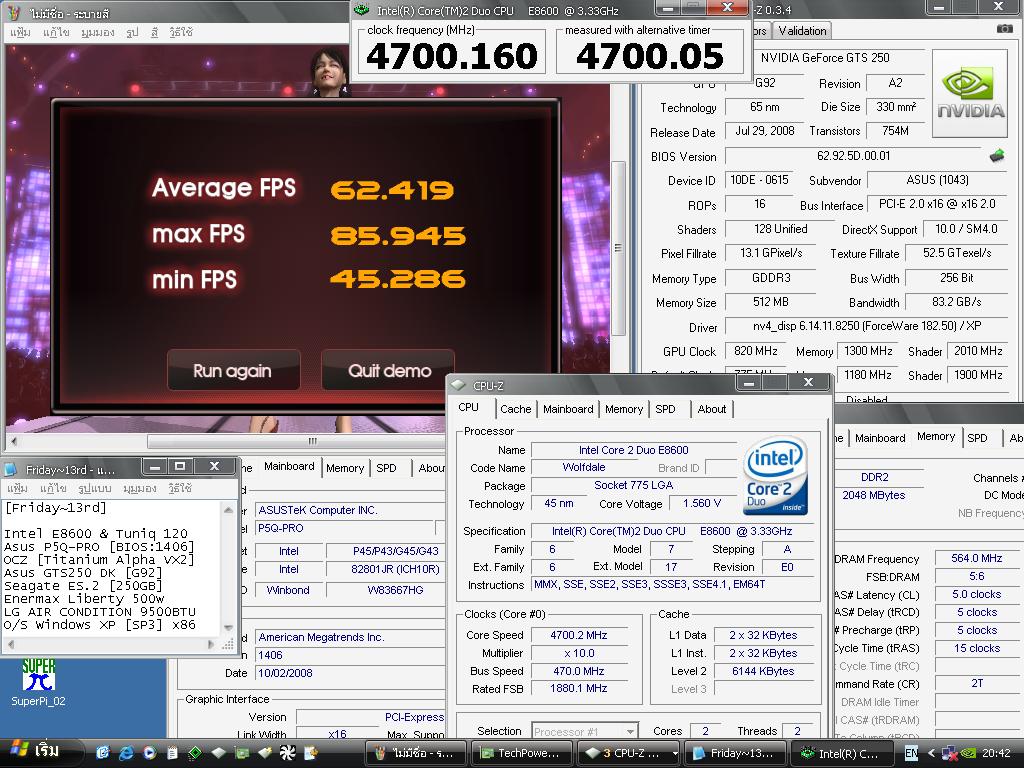Switch to the Friday~13 Notepad taskbar button
The width and height of the screenshot is (1024, 768).
tap(736, 753)
